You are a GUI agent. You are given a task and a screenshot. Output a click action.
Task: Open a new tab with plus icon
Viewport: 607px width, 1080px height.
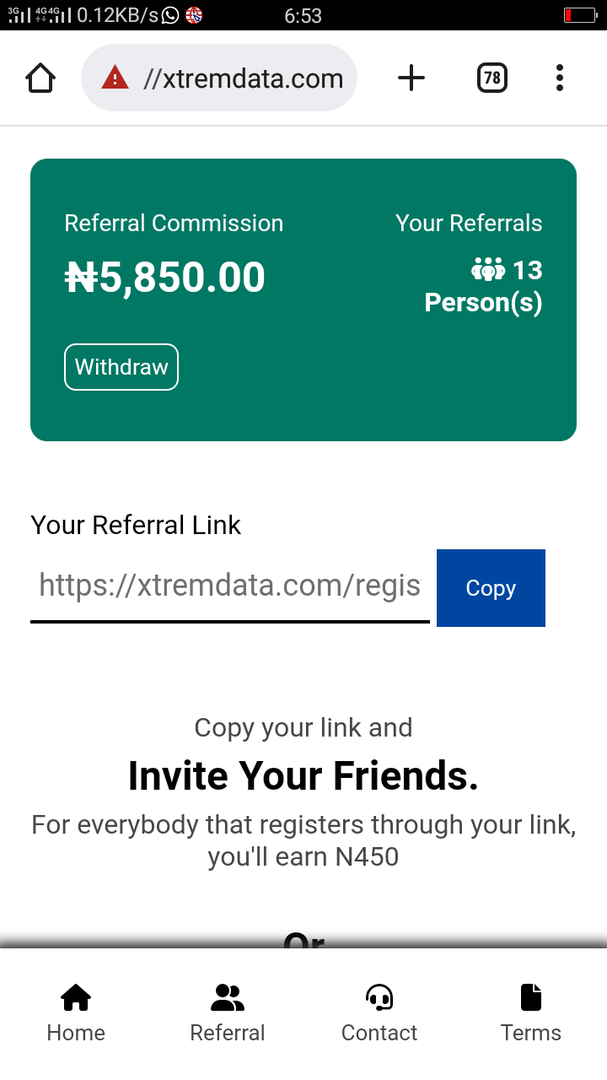click(x=411, y=78)
